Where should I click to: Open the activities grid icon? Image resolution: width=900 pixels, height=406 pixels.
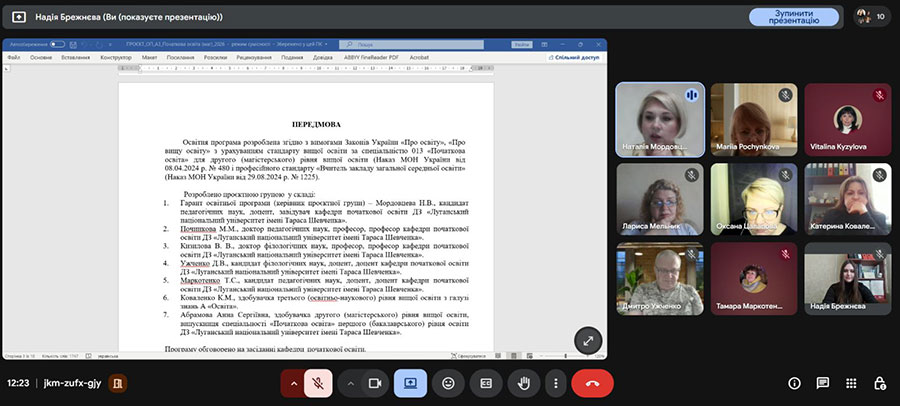point(851,383)
